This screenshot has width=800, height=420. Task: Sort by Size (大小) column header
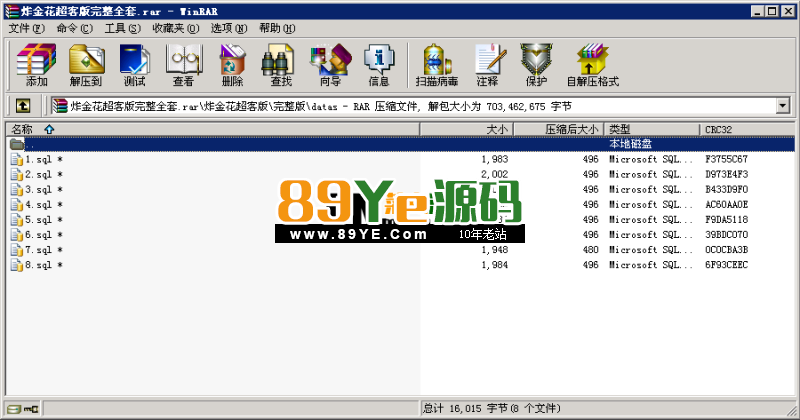coord(466,129)
